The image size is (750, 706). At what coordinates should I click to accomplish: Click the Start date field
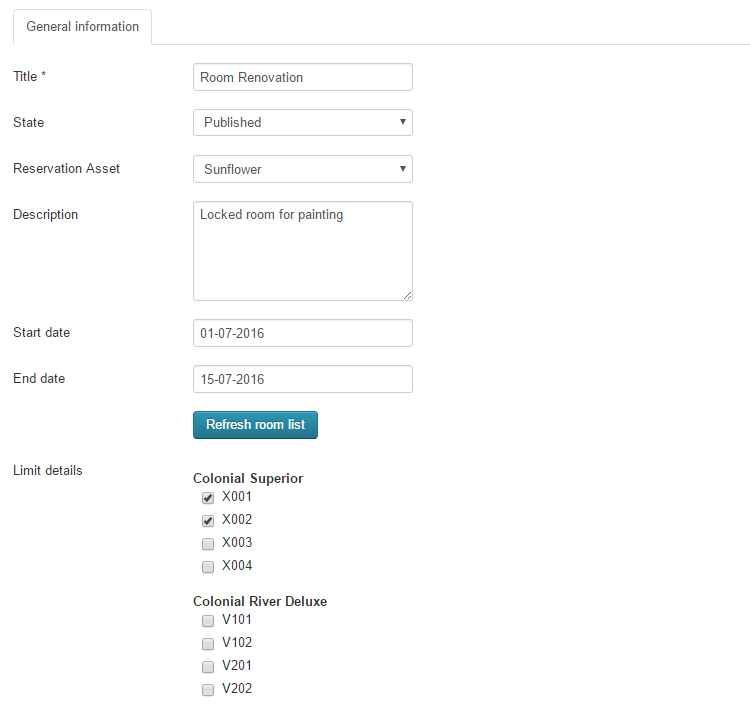click(x=302, y=333)
